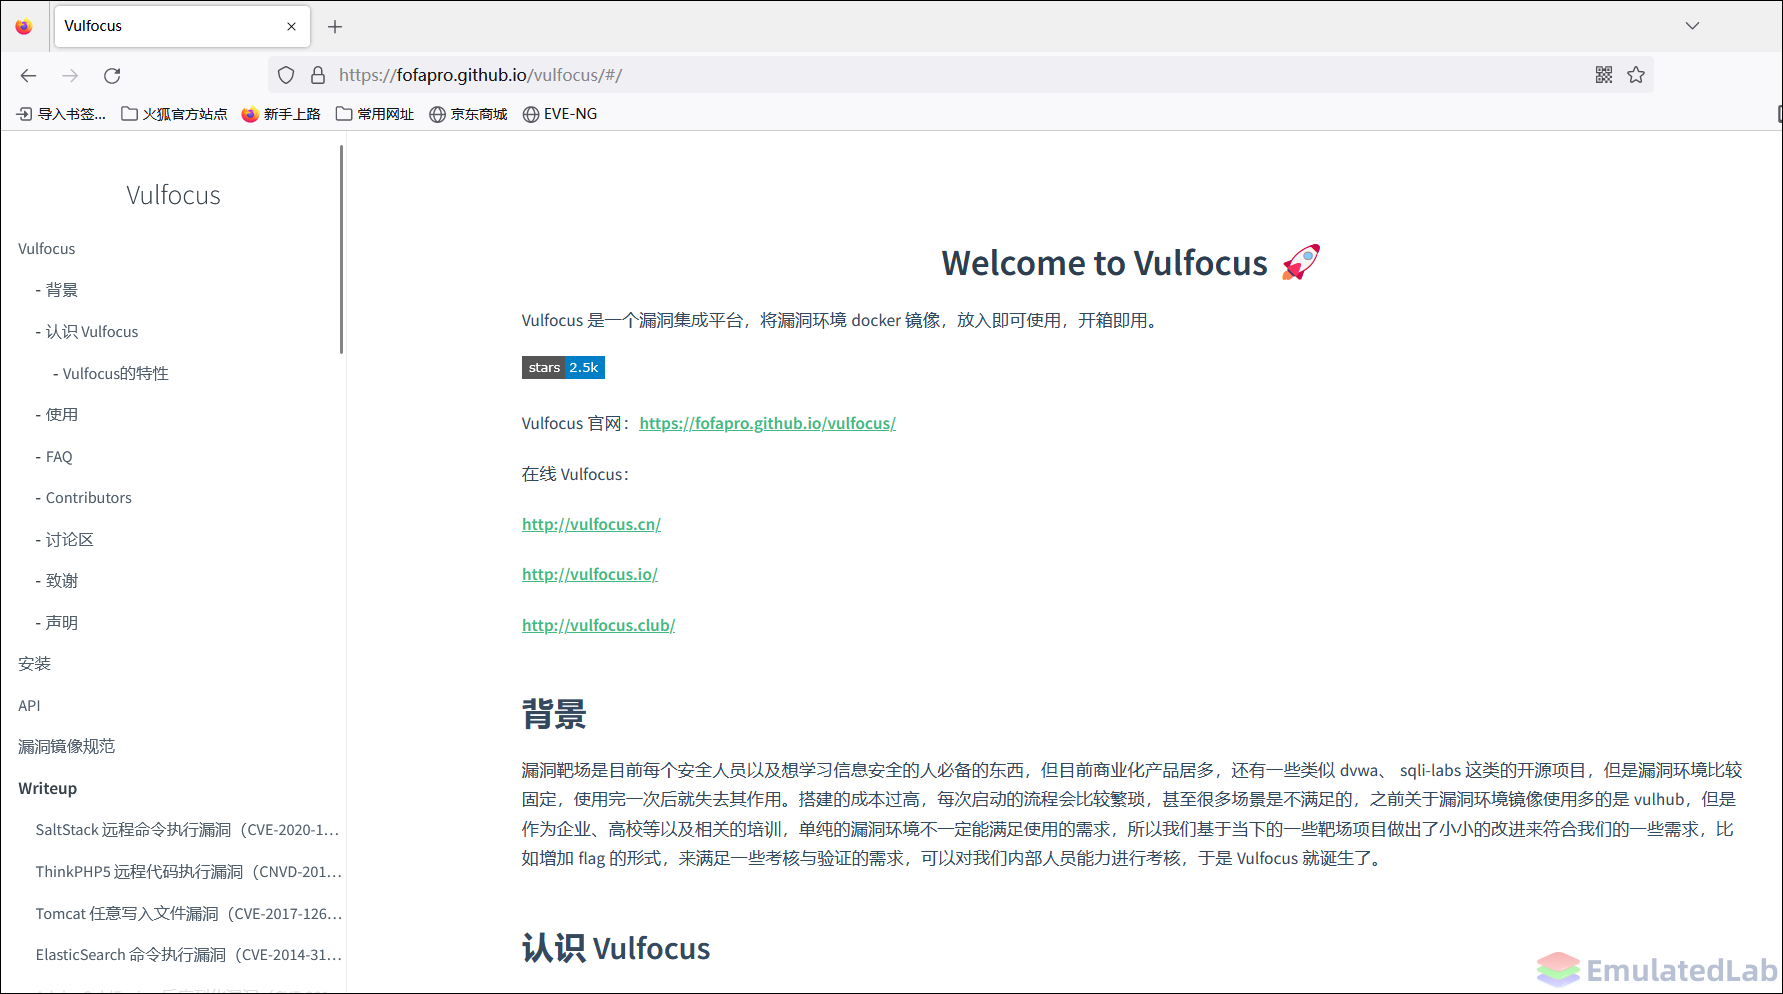Bookmark this page with the star icon
Image resolution: width=1783 pixels, height=994 pixels.
[x=1636, y=75]
